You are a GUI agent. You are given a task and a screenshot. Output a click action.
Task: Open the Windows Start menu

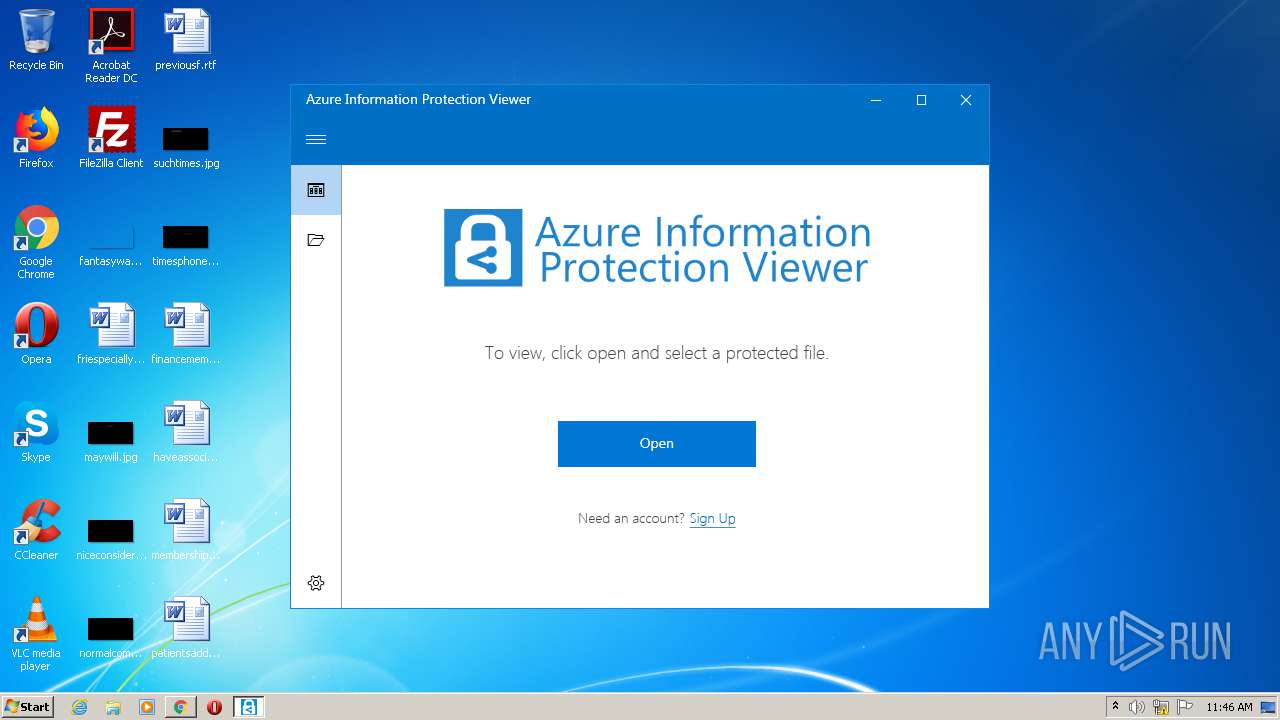click(28, 707)
